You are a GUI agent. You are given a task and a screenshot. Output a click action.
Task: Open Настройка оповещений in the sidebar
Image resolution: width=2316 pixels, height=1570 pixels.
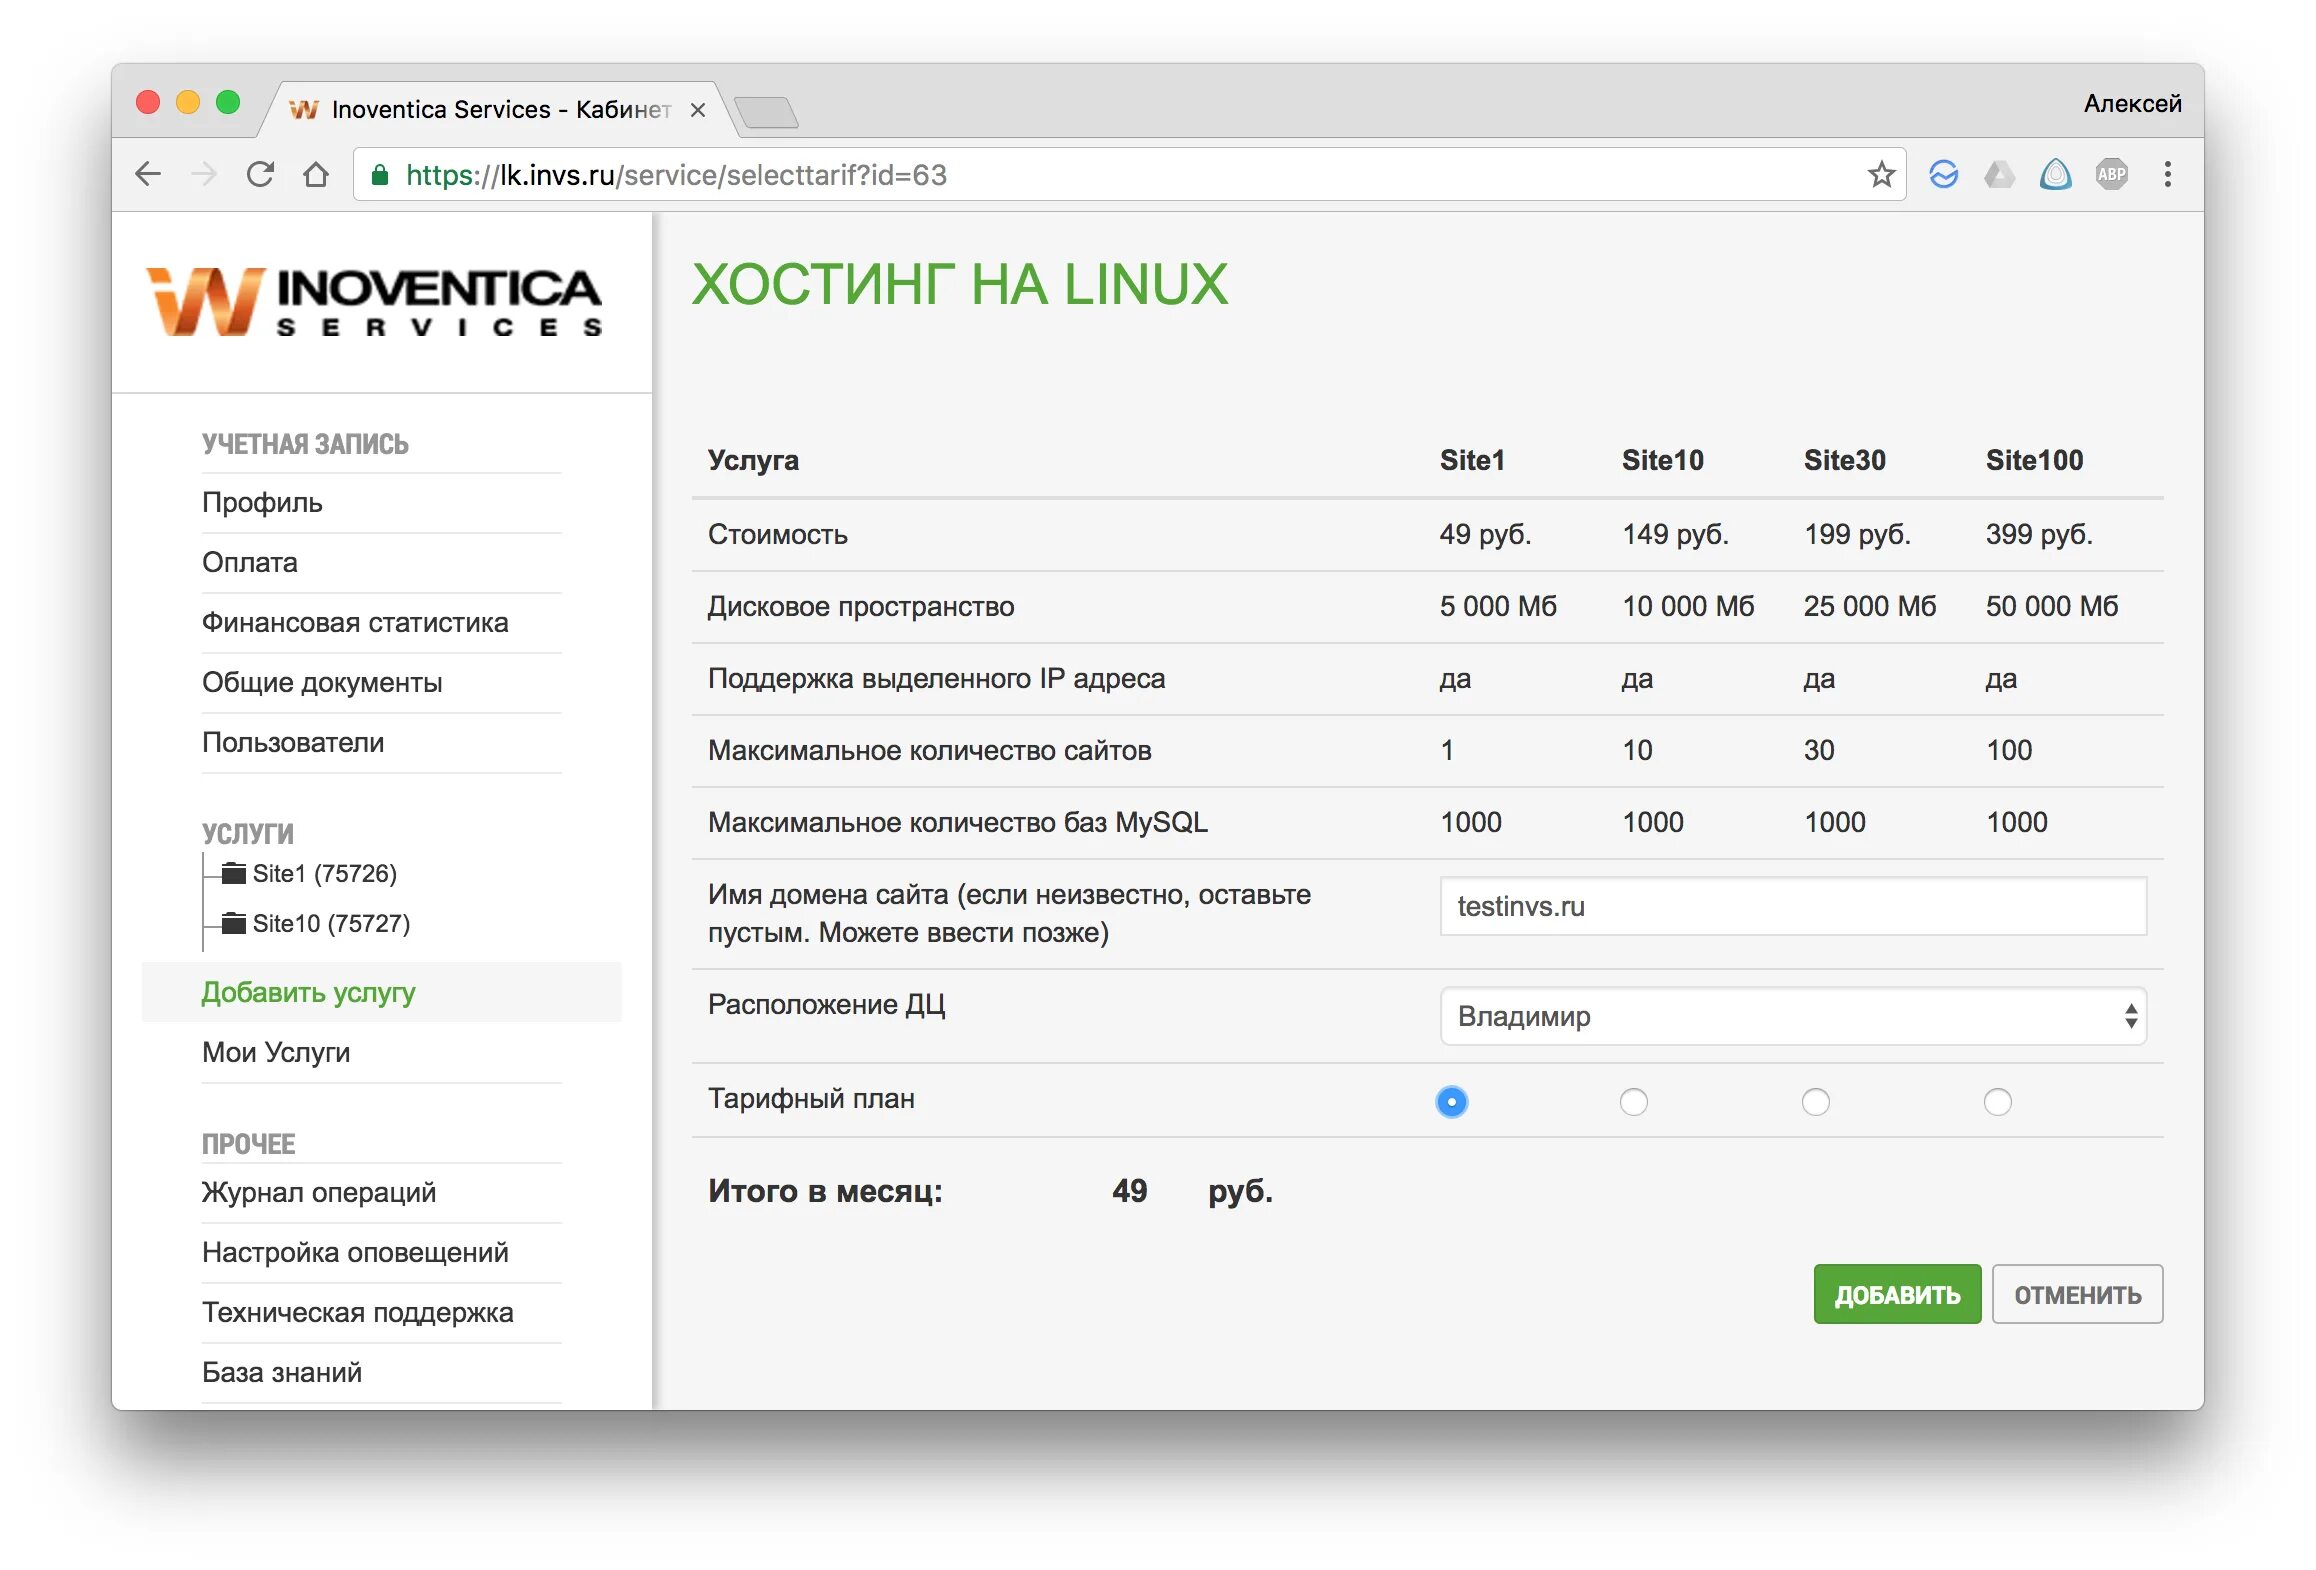coord(355,1252)
